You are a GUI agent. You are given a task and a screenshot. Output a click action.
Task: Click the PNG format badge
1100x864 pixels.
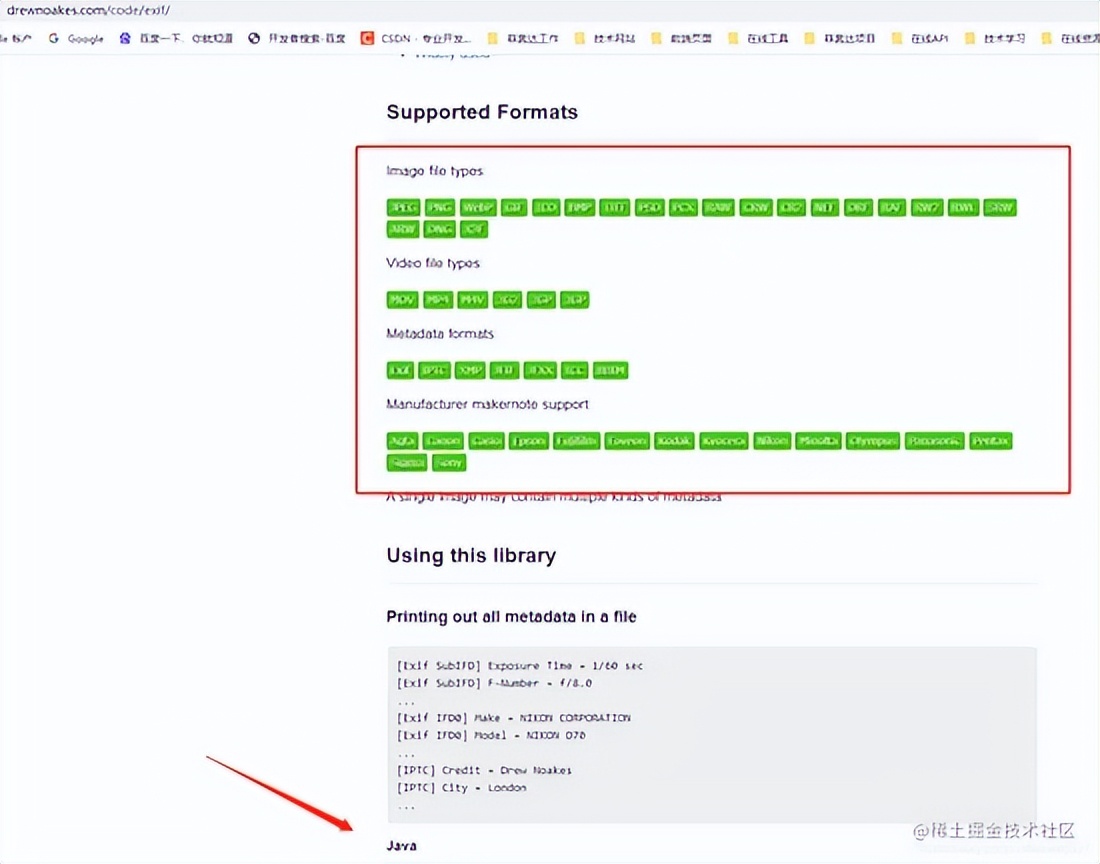point(440,208)
